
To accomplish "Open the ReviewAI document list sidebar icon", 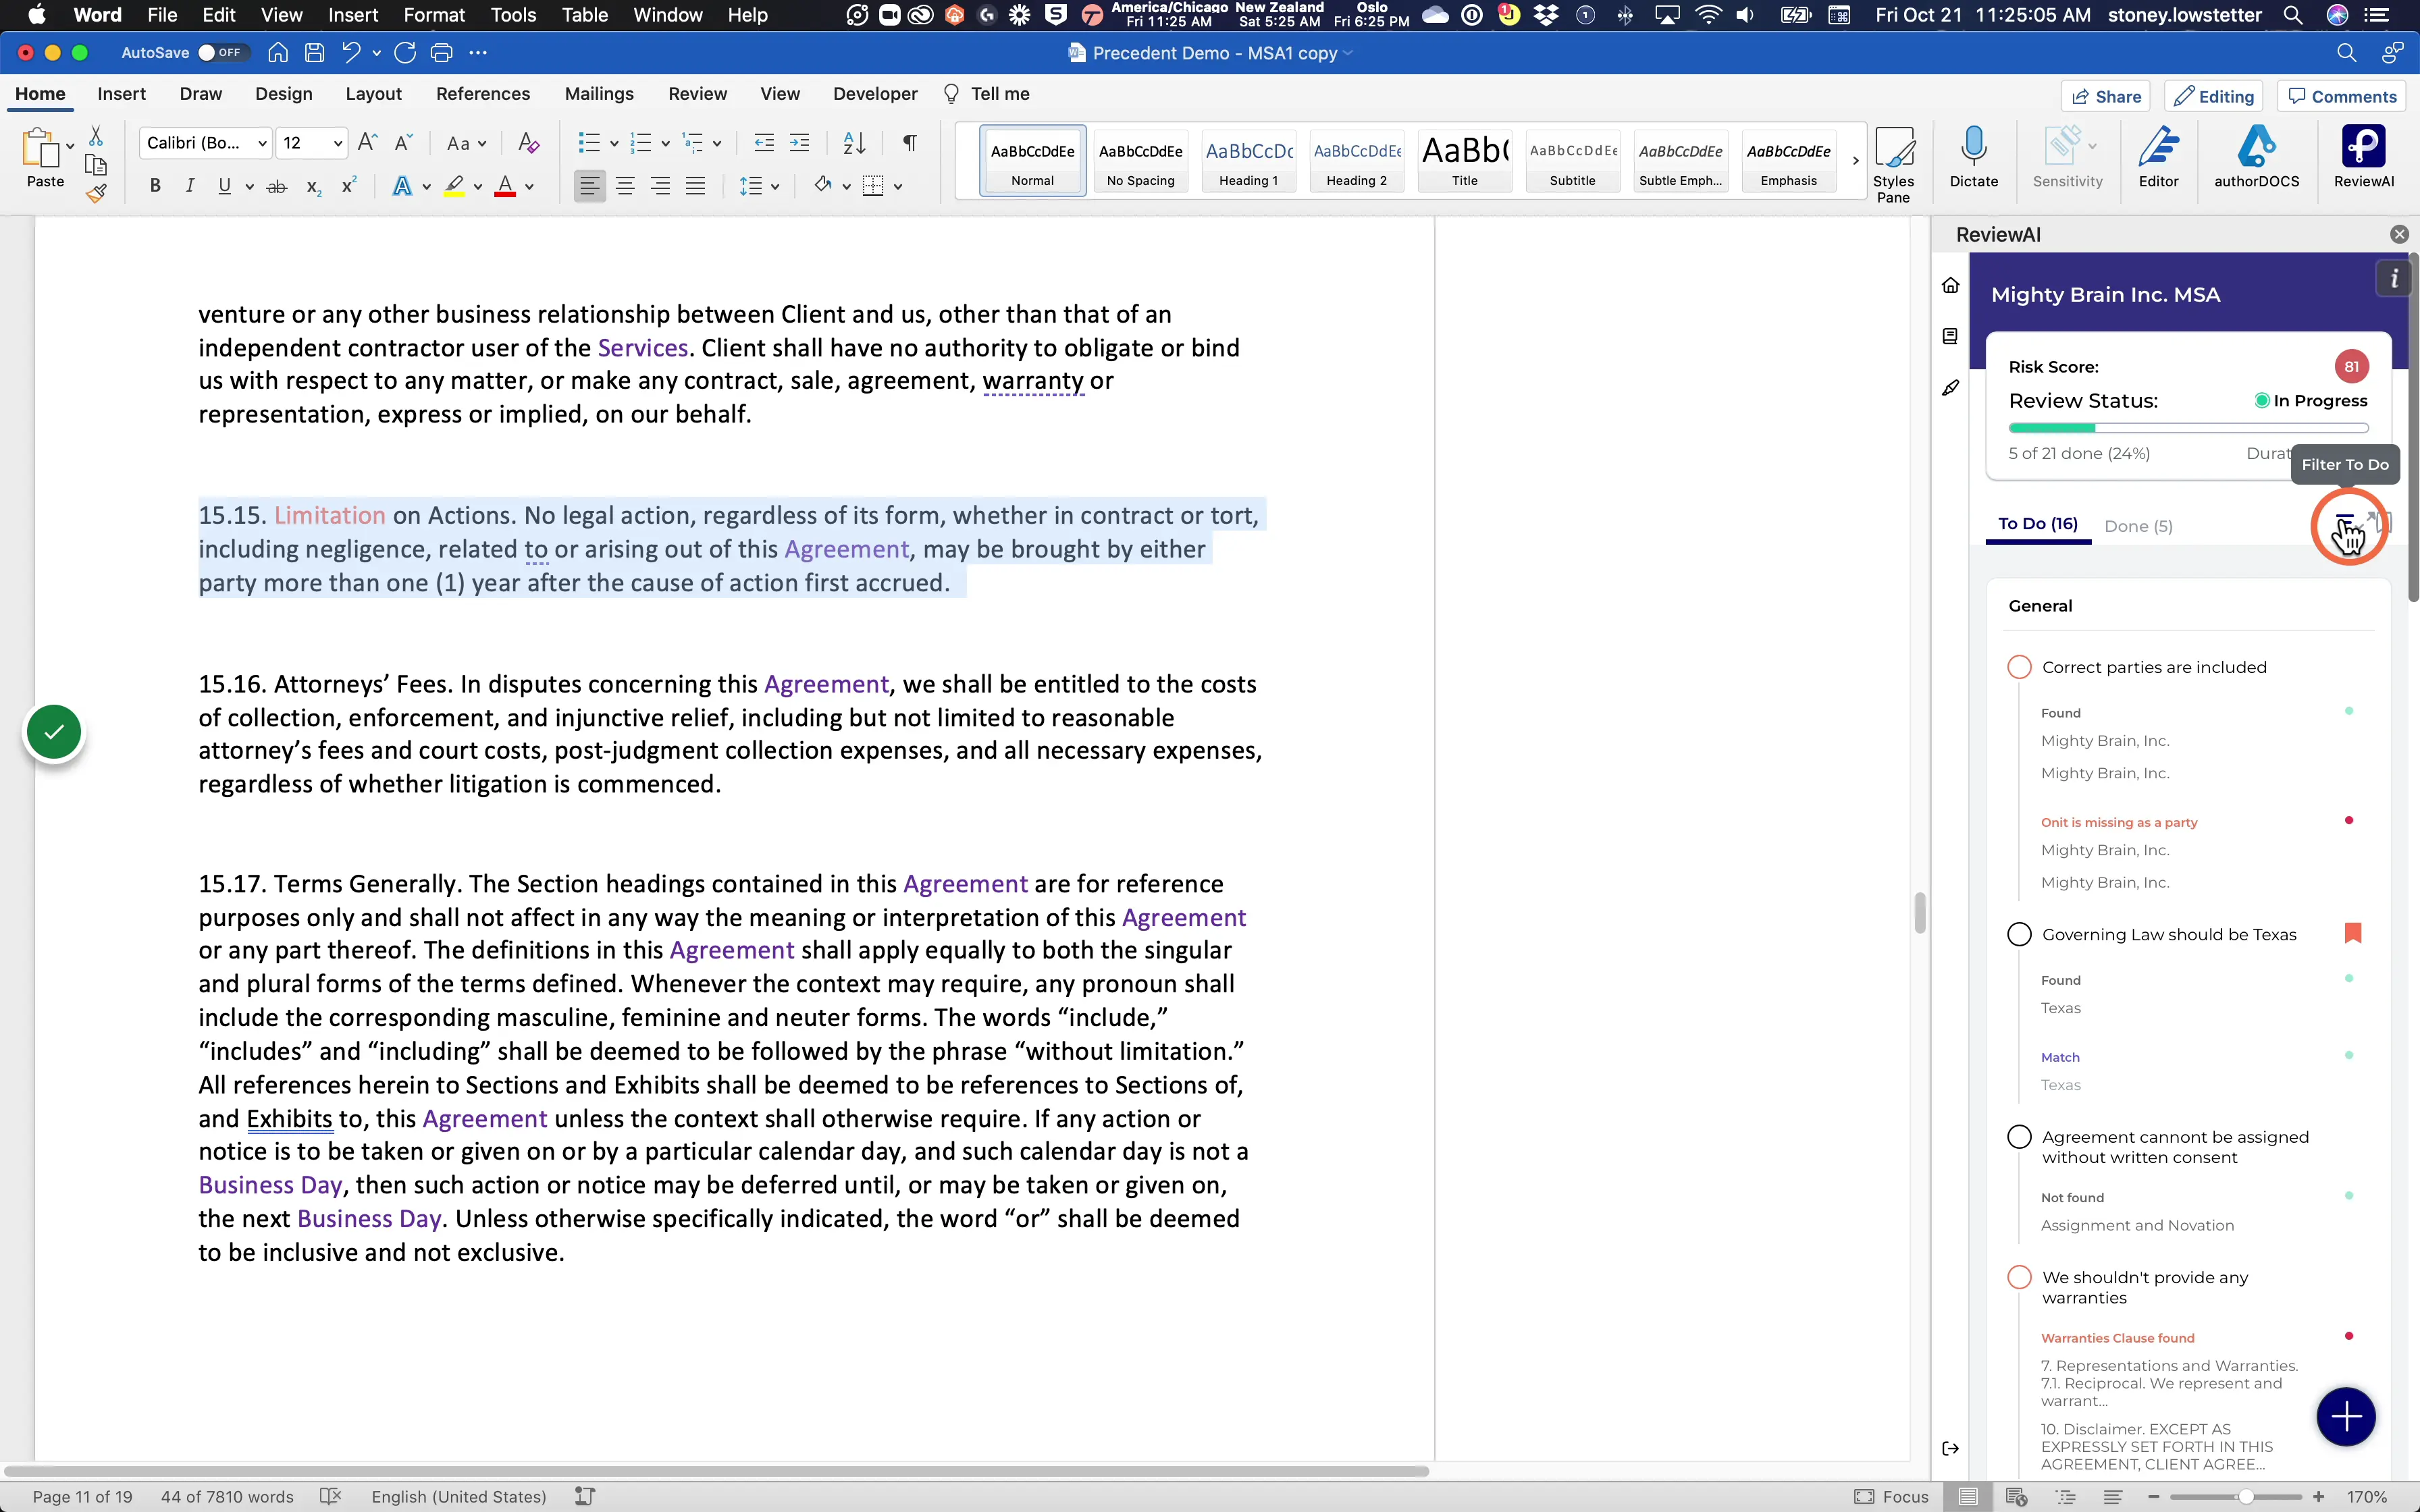I will pos(1950,337).
